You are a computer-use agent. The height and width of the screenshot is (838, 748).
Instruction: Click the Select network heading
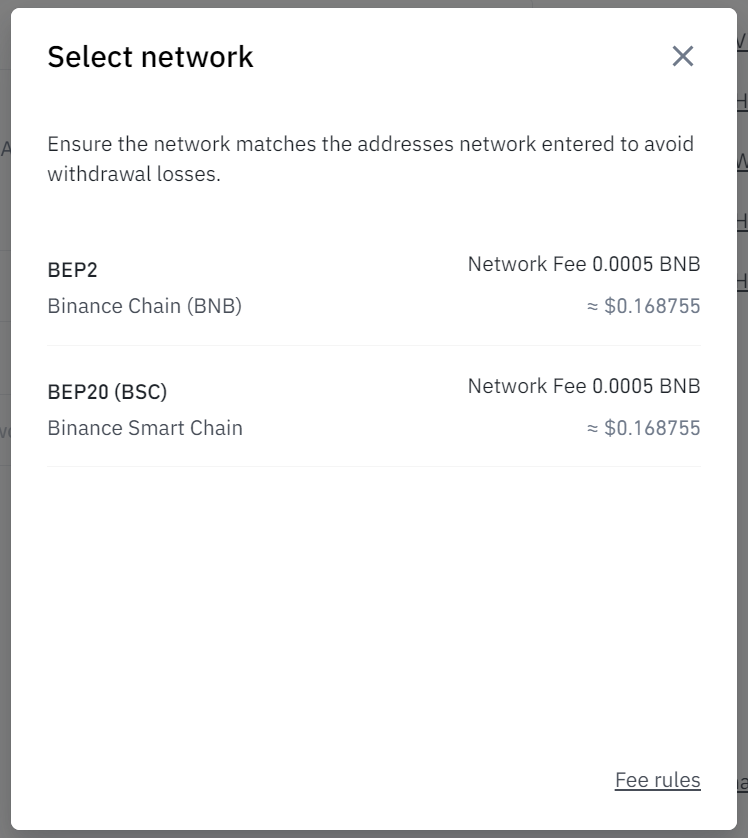(x=150, y=57)
